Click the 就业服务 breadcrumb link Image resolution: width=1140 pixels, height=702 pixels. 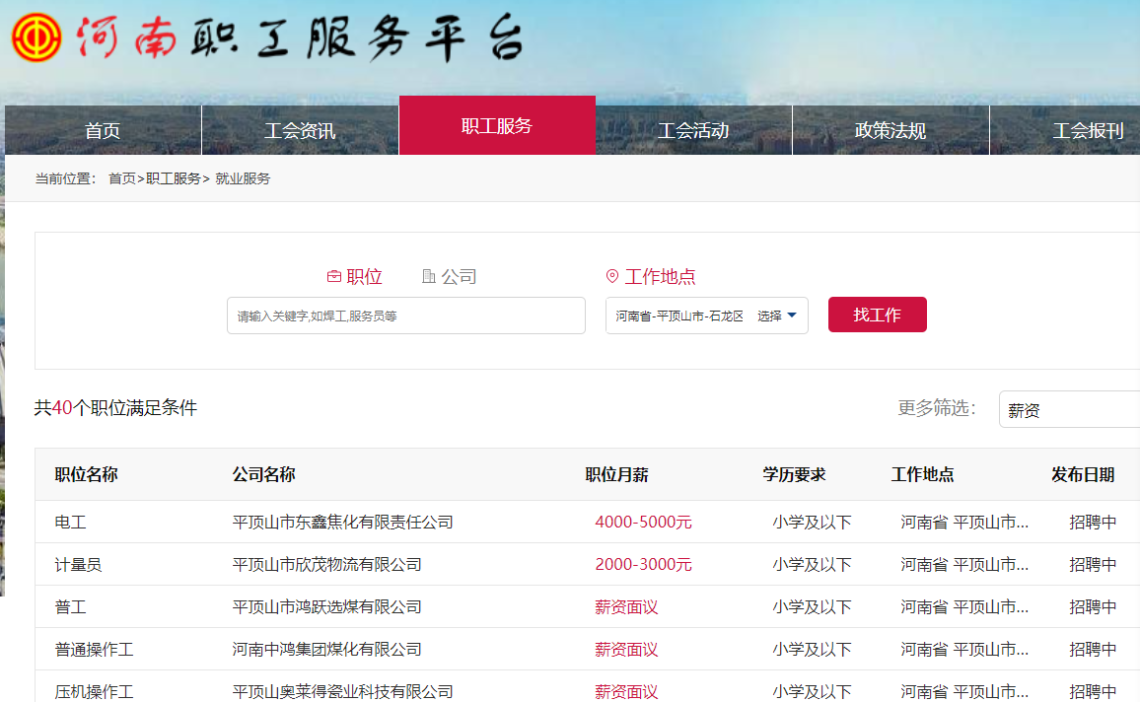pos(243,179)
